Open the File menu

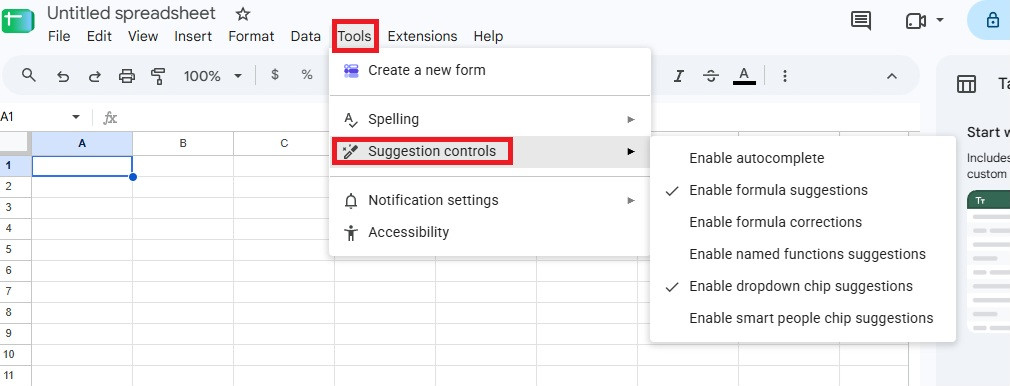click(59, 36)
